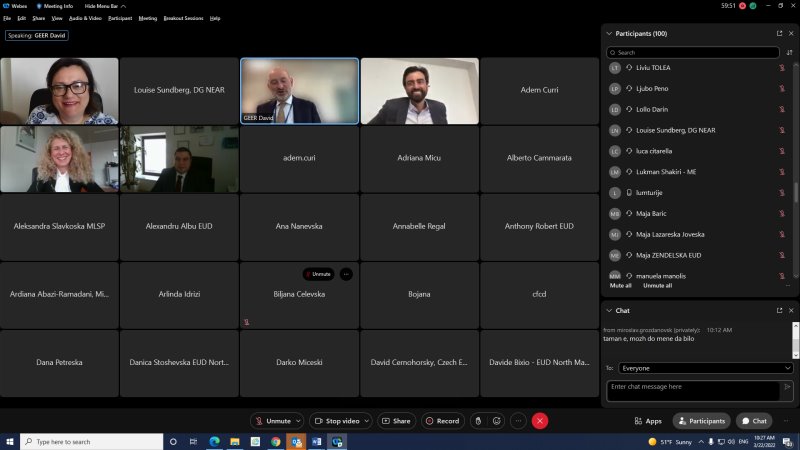This screenshot has width=800, height=450.
Task: Pop out the Chat panel
Action: (779, 310)
